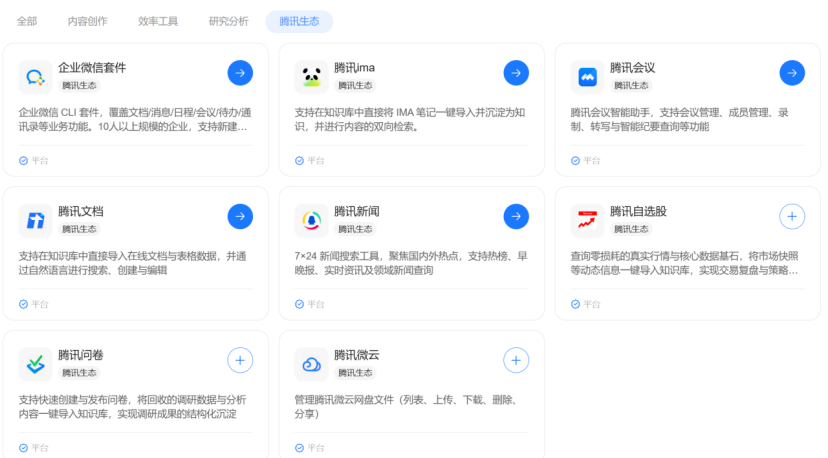Image resolution: width=828 pixels, height=458 pixels.
Task: Click the description starting 7×24 新闻搜索工具
Action: (x=411, y=263)
